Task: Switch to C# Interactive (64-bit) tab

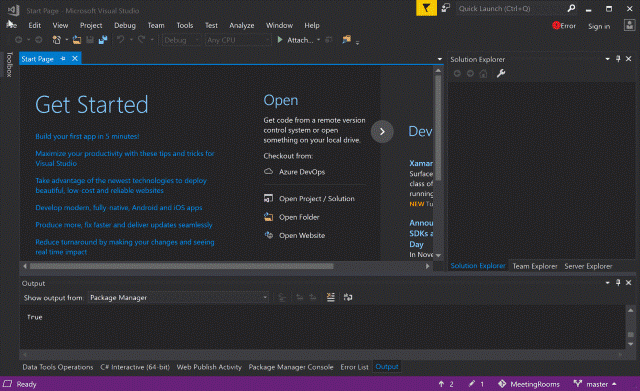Action: pos(135,367)
